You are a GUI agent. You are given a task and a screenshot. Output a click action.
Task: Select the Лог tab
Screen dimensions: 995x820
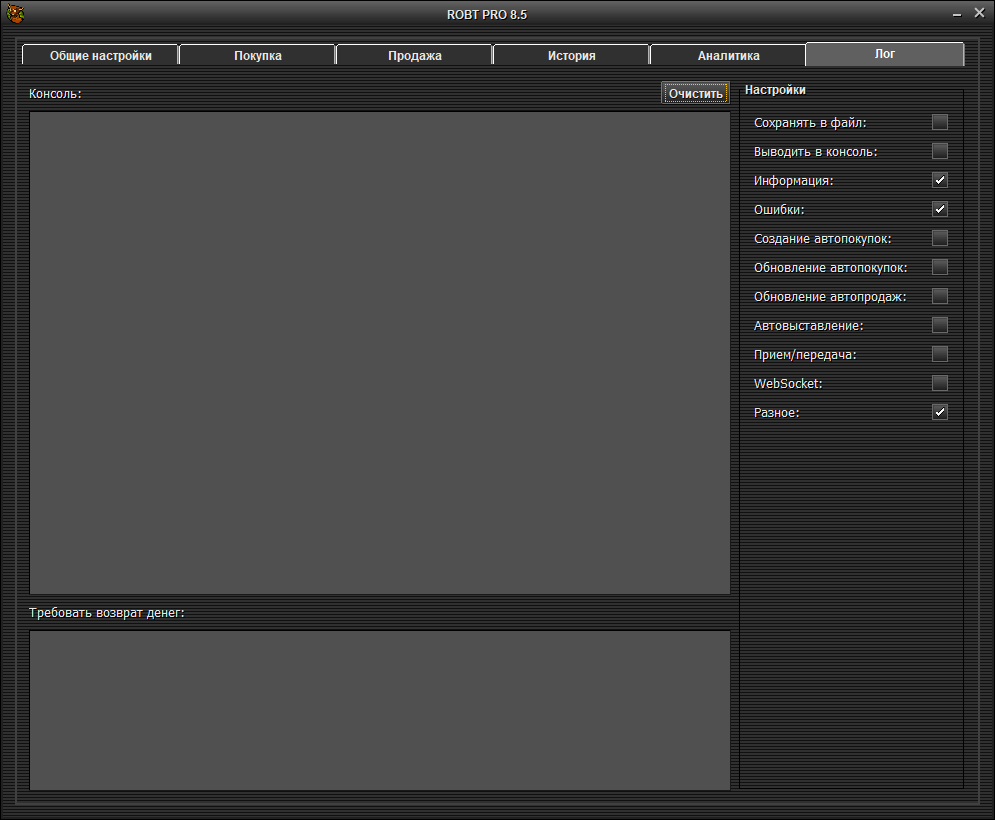click(885, 54)
